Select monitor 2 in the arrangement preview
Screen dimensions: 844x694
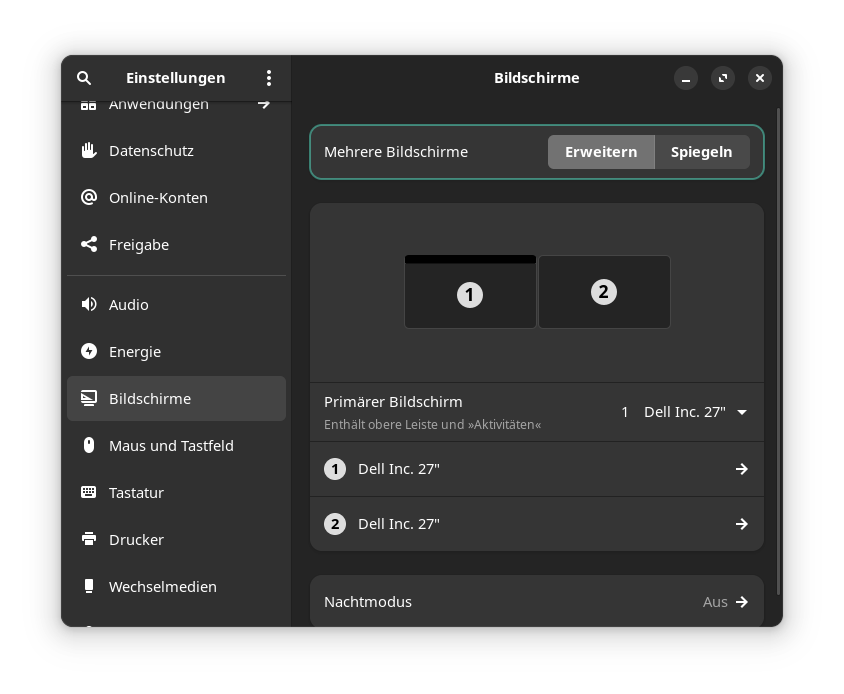point(604,292)
